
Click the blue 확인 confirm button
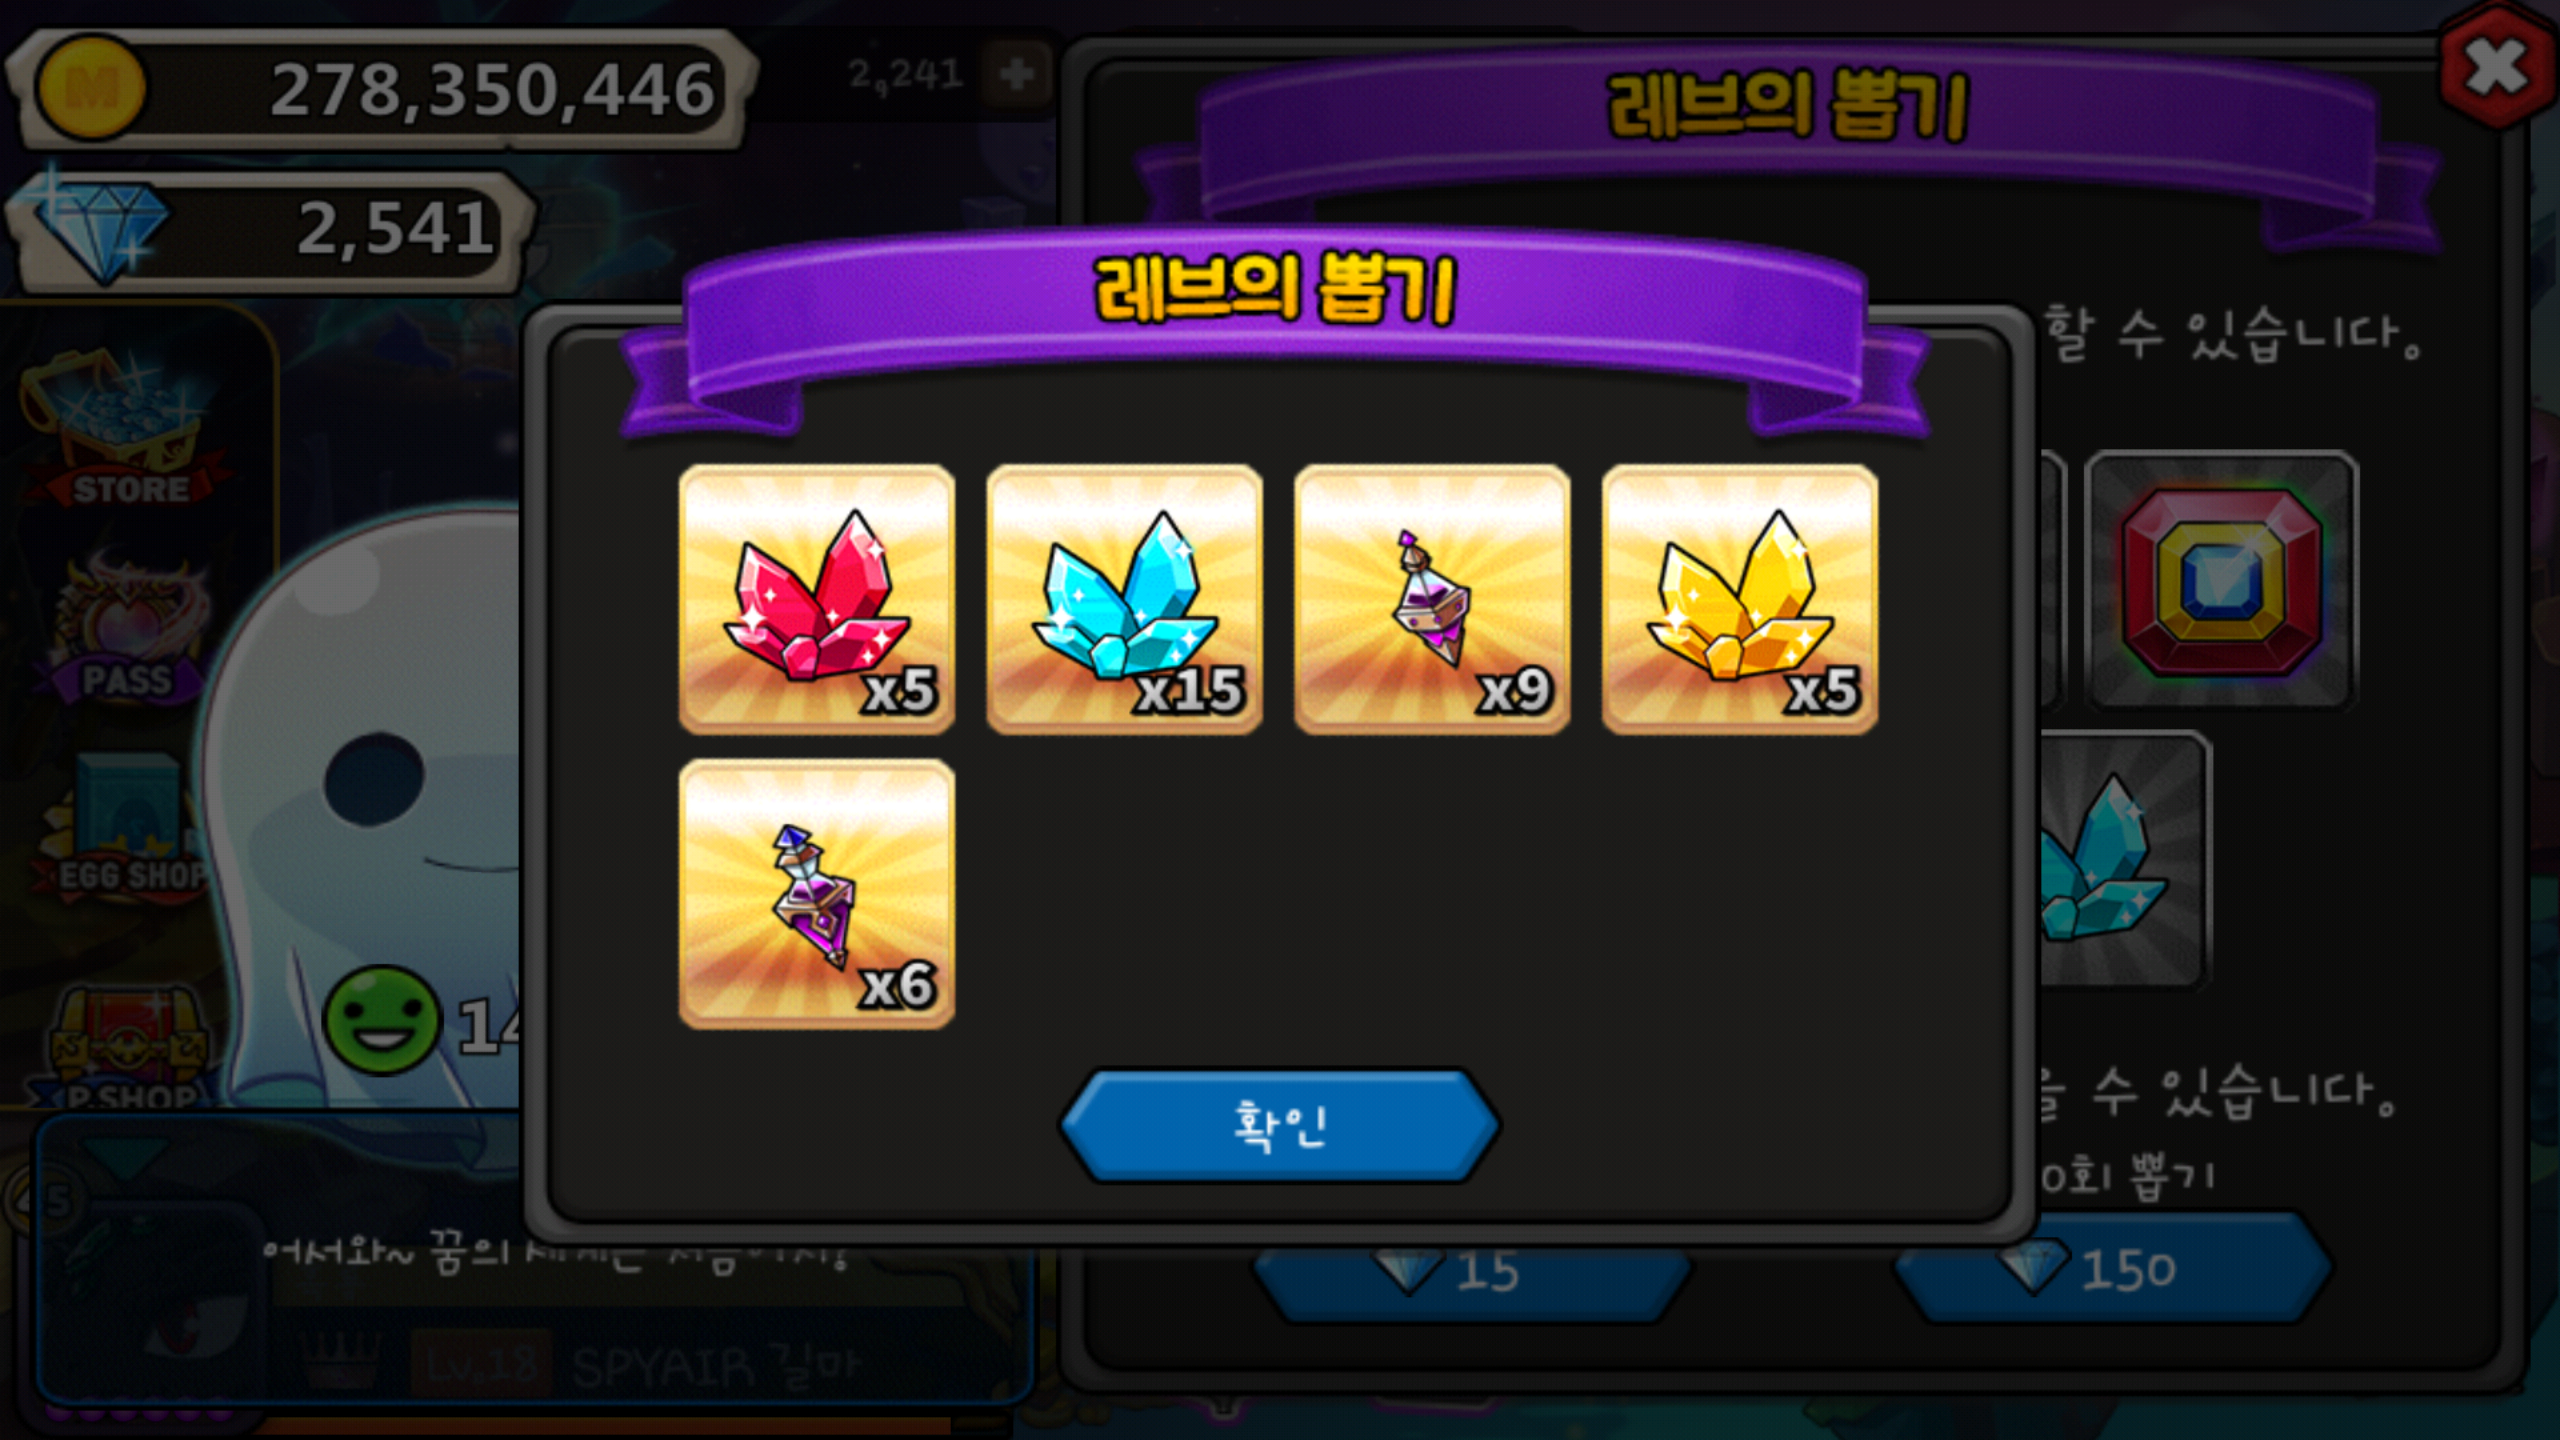click(1279, 1126)
